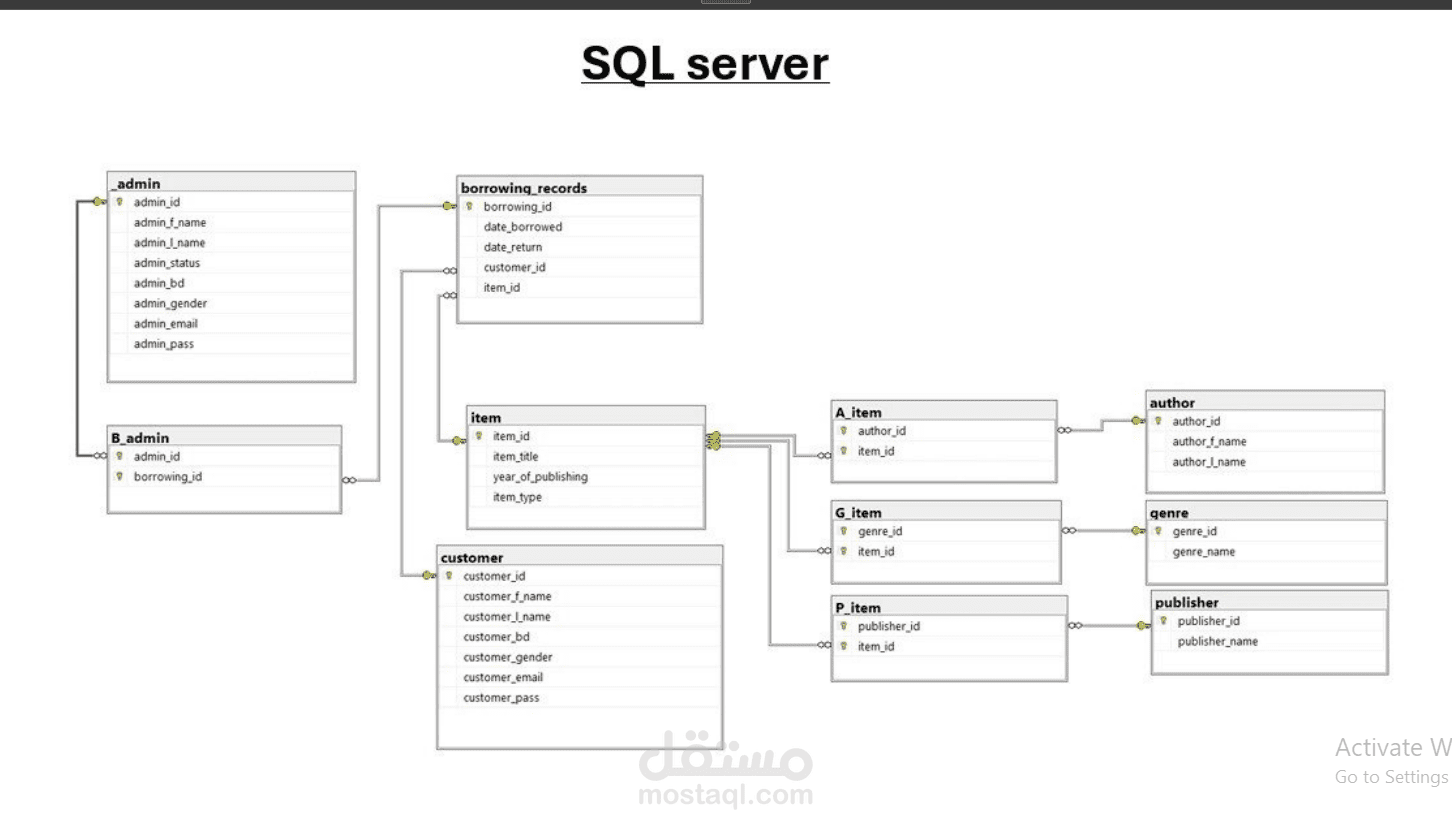Click the customer_gender row in the customer table
The height and width of the screenshot is (827, 1452).
(x=507, y=657)
